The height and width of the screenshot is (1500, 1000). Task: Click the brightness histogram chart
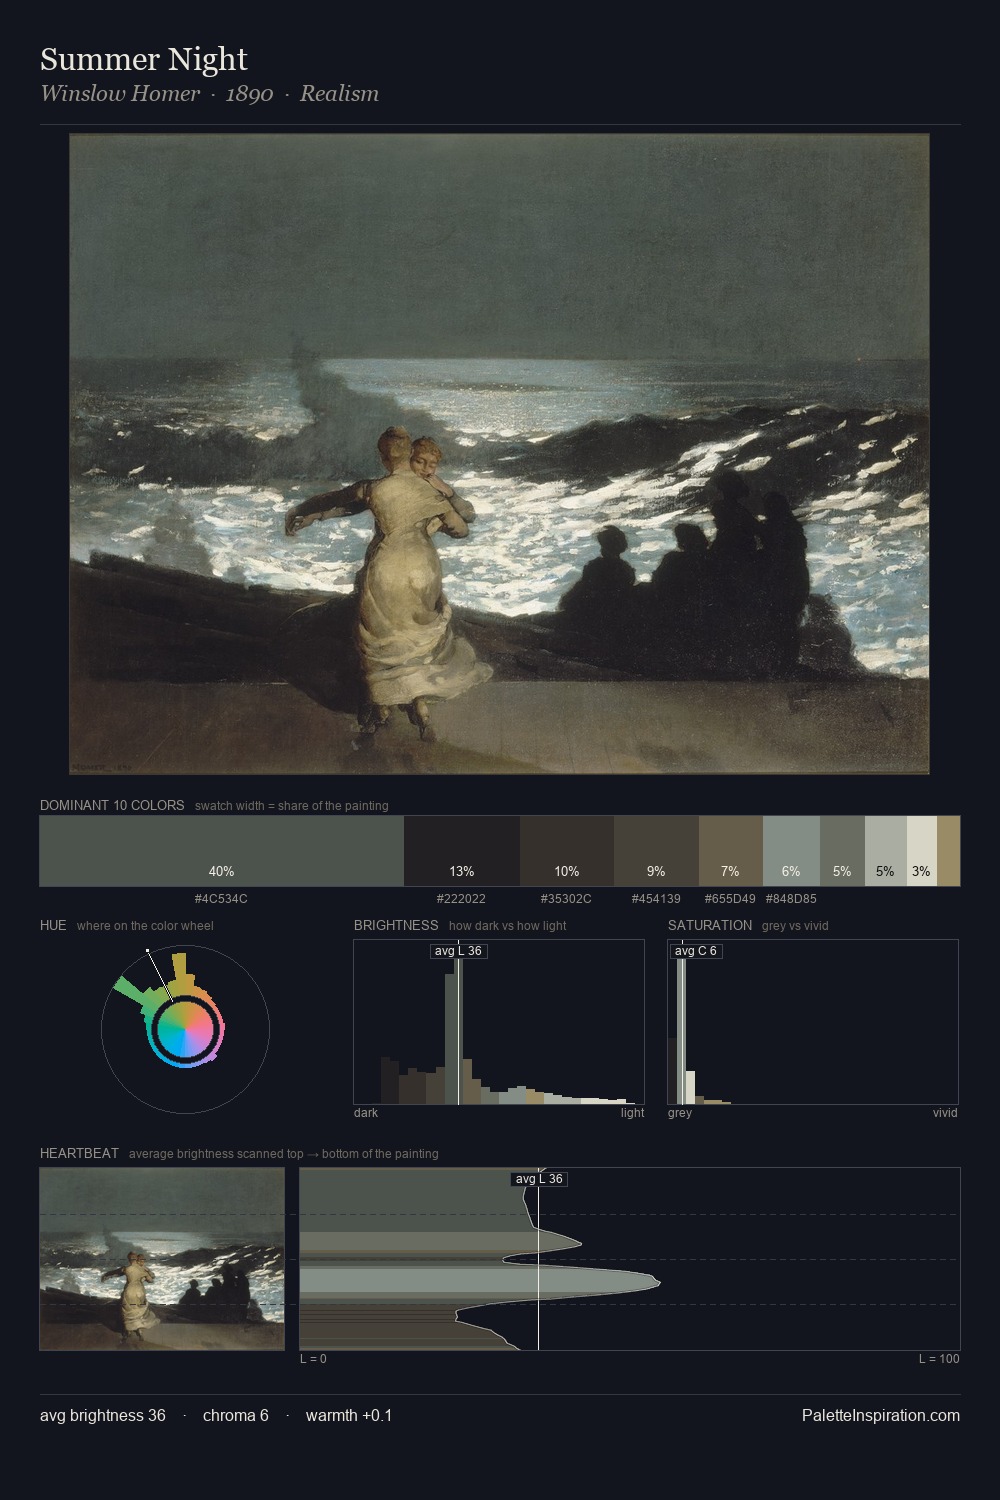click(x=499, y=1022)
